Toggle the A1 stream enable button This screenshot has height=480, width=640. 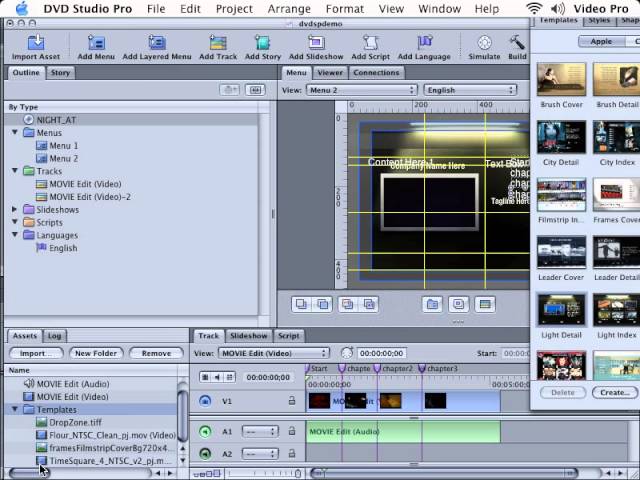click(205, 431)
